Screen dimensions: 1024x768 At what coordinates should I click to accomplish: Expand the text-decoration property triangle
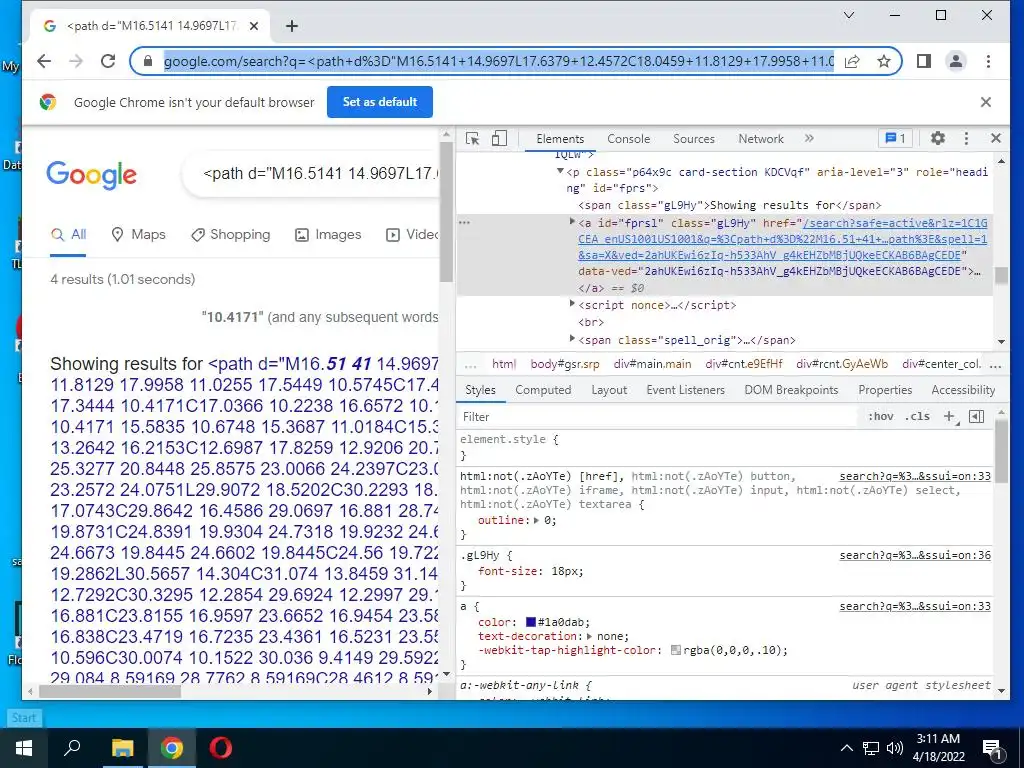tap(590, 636)
